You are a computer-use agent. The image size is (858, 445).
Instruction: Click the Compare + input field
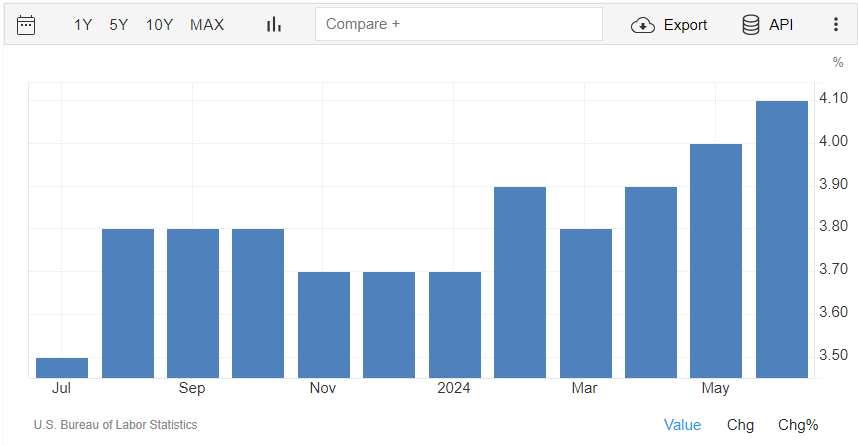(x=459, y=24)
